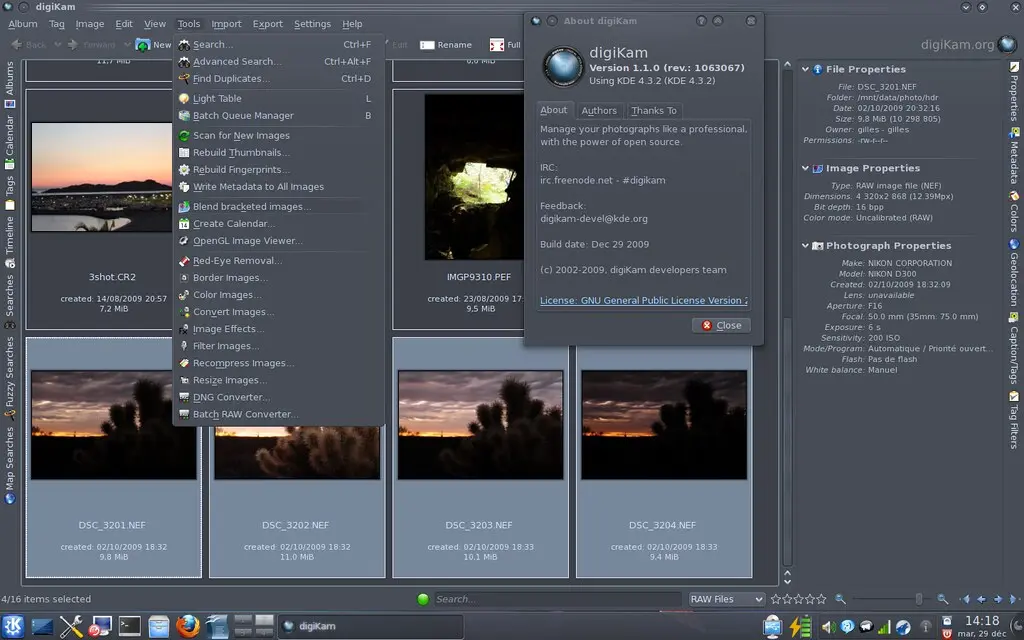The width and height of the screenshot is (1024, 640).
Task: Toggle fit-to-window zoom mode in status bar
Action: tap(840, 598)
